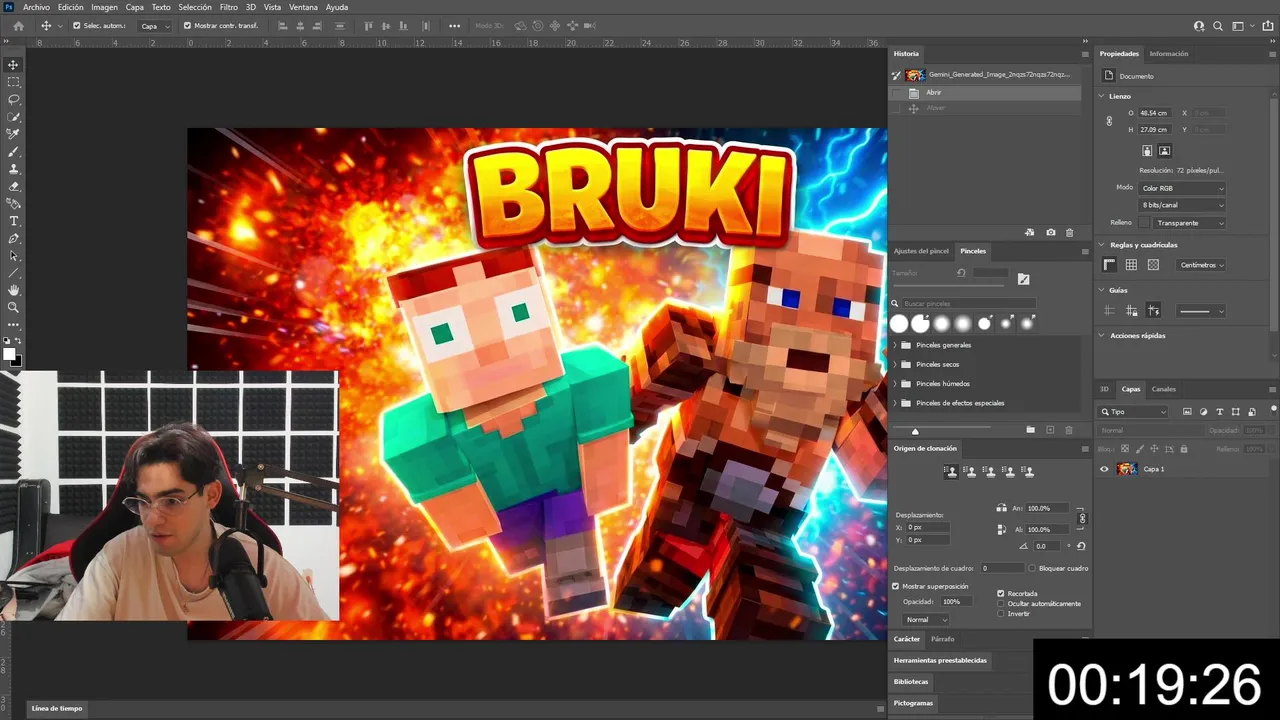Uncheck the Recortada checkbox

(1001, 593)
